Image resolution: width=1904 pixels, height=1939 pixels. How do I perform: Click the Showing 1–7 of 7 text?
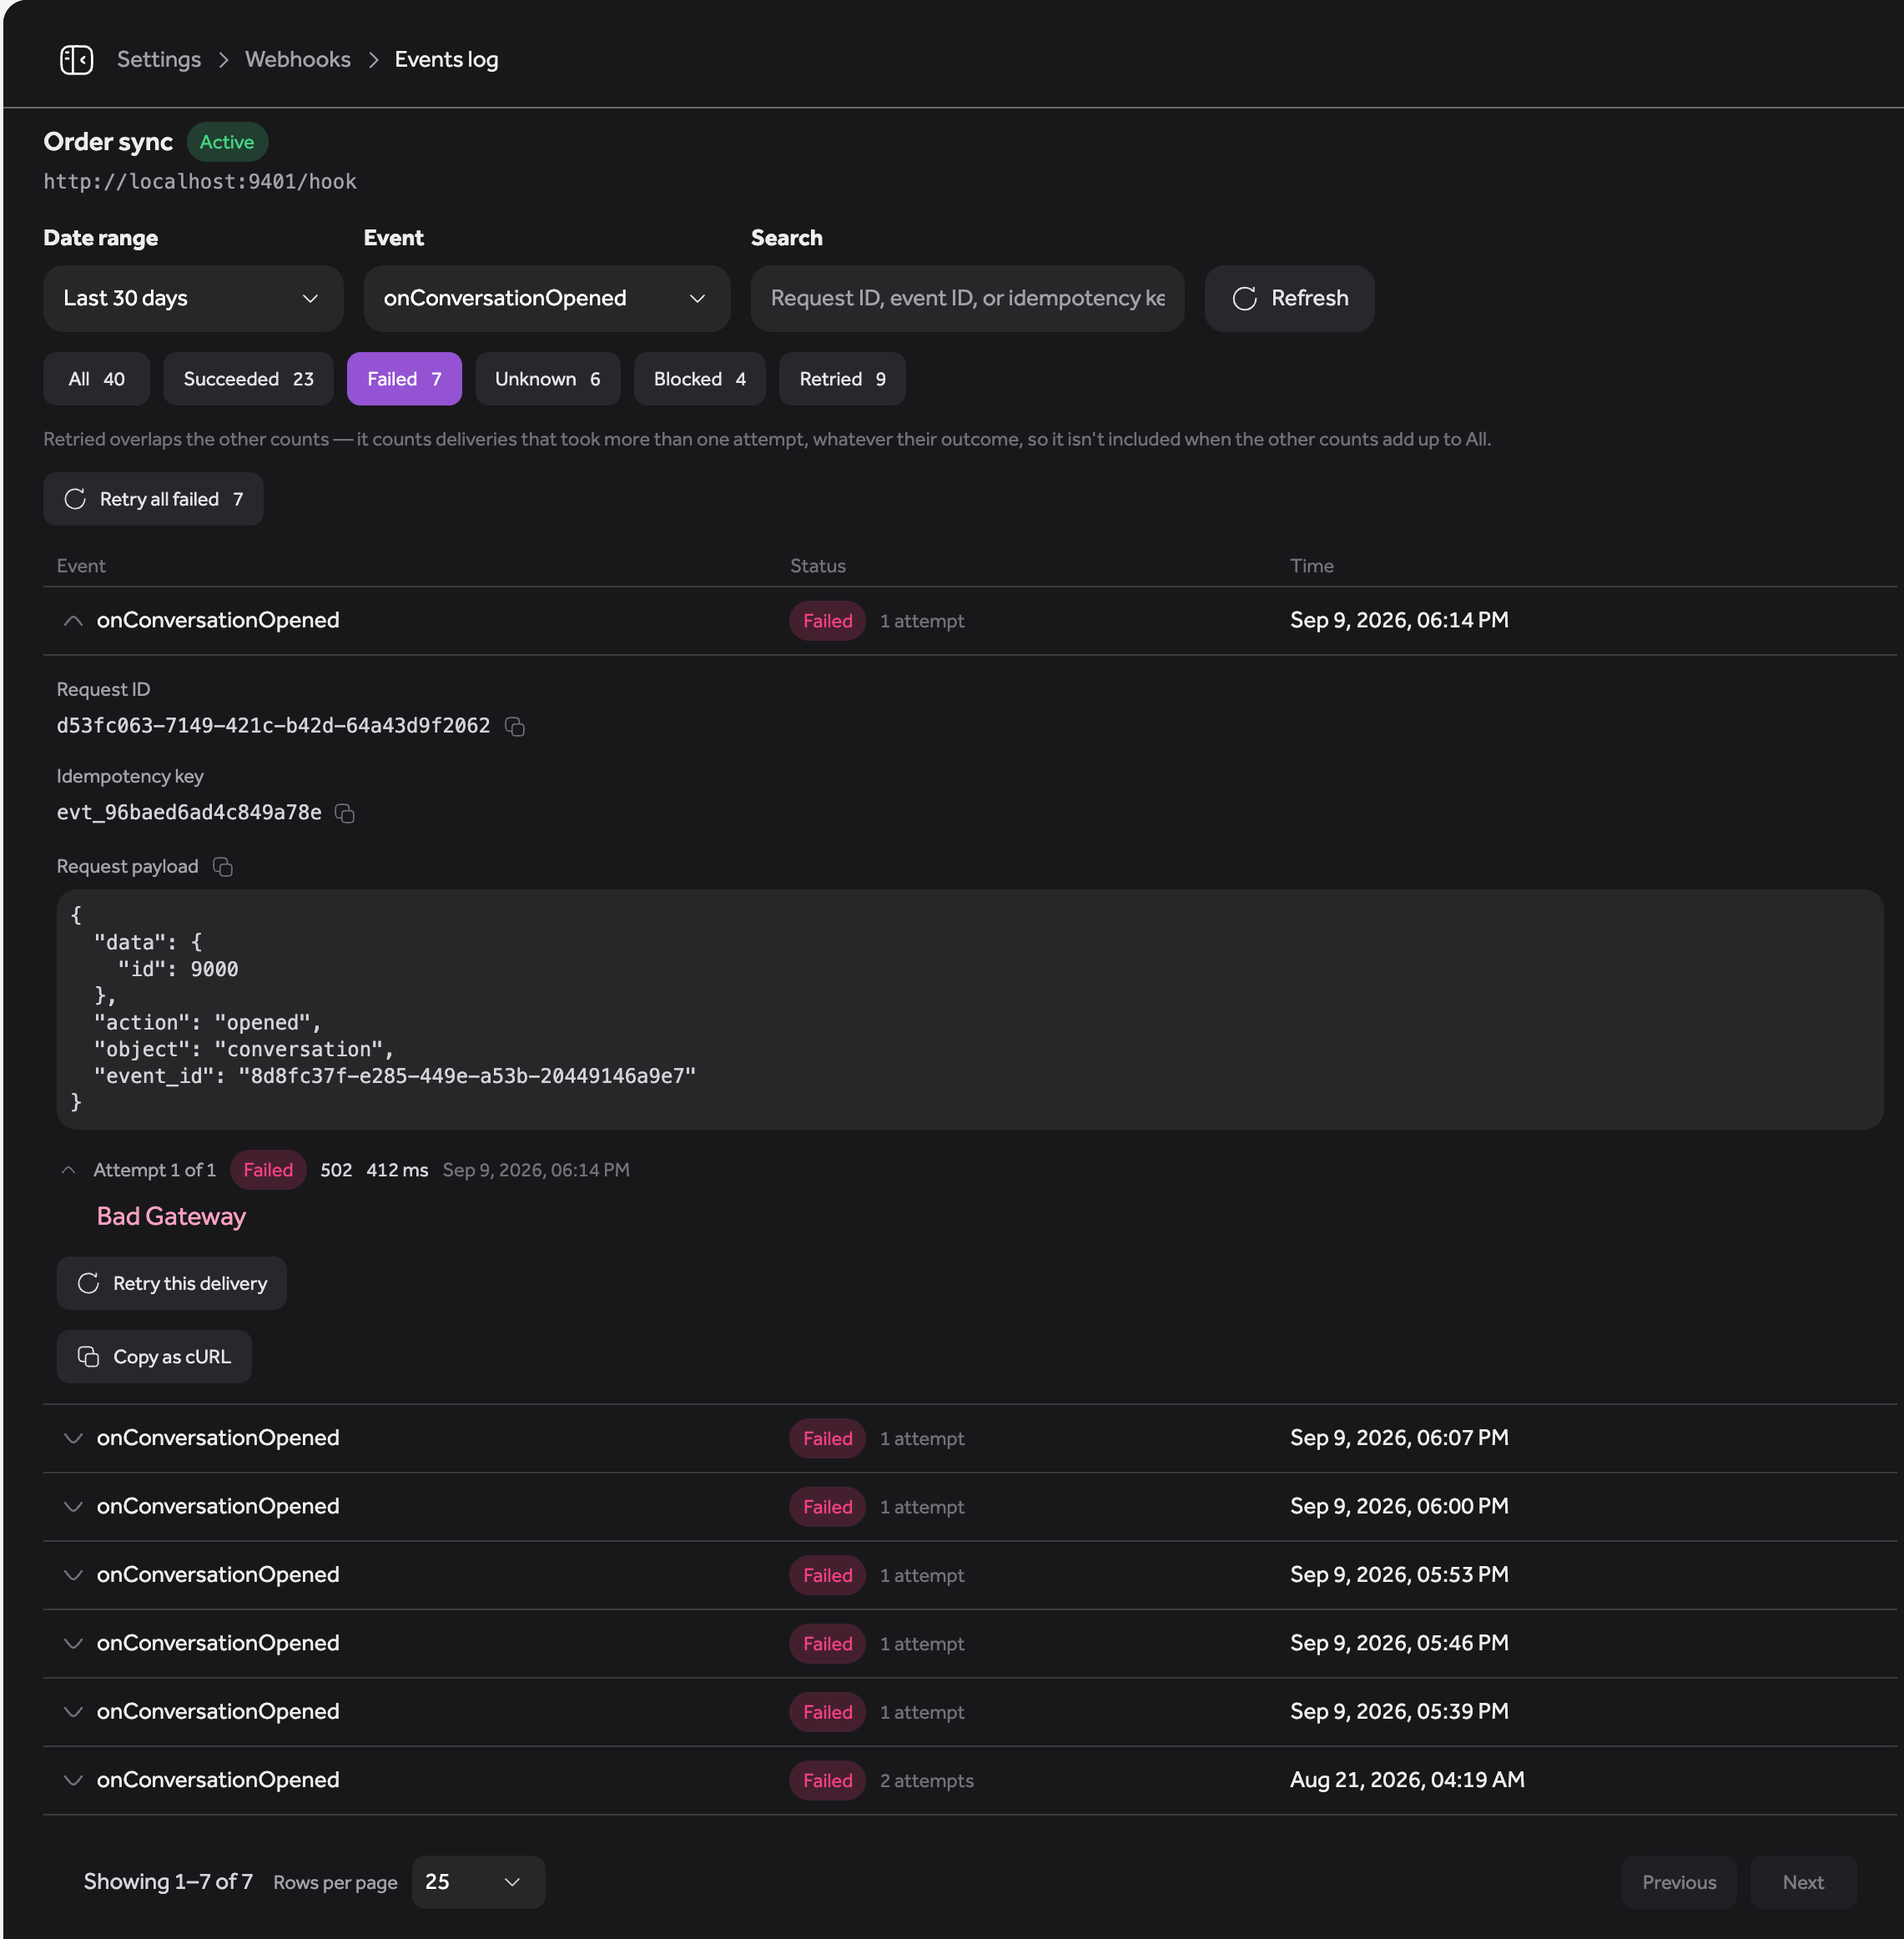tap(168, 1882)
